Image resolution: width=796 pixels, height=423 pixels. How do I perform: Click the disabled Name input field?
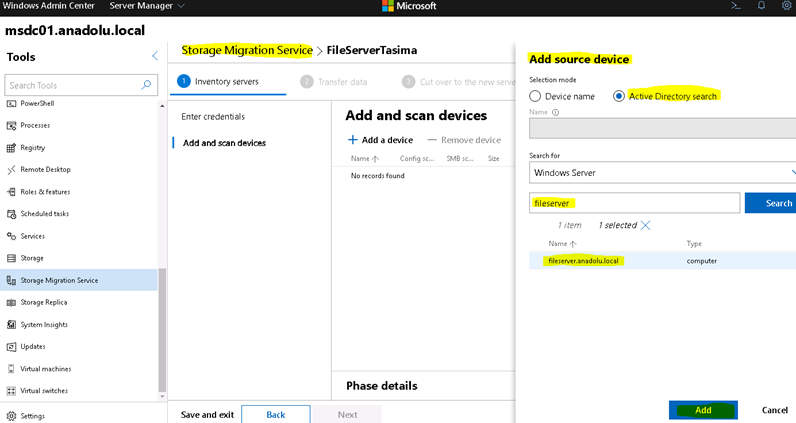coord(662,128)
